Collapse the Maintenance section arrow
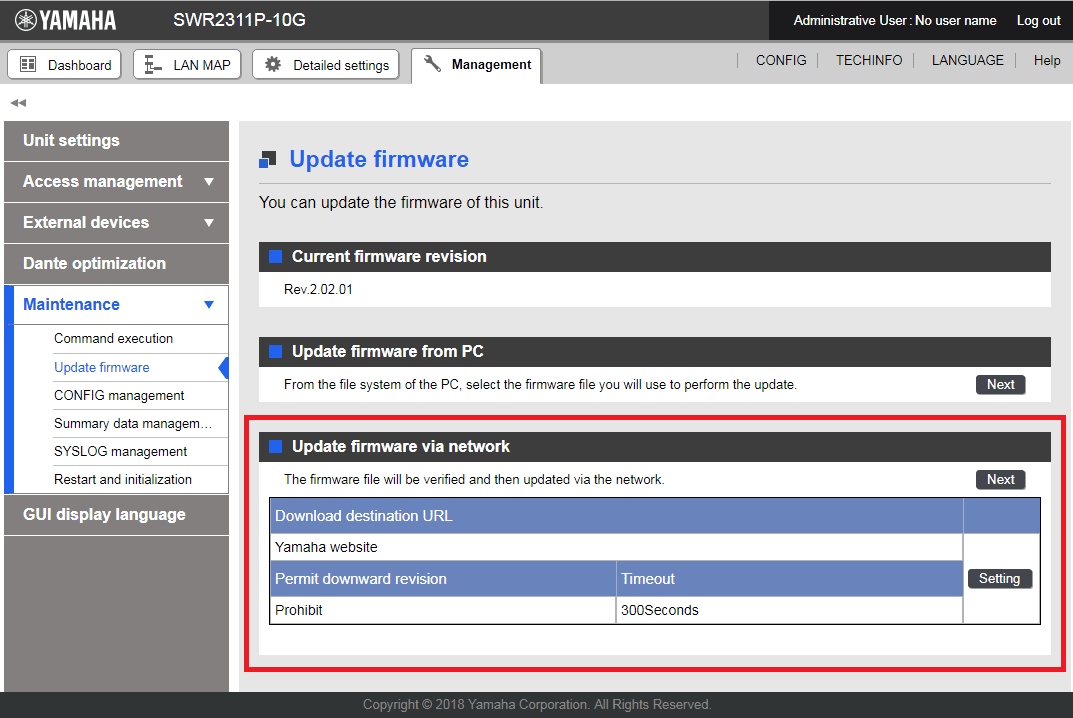Image resolution: width=1073 pixels, height=718 pixels. click(x=209, y=305)
